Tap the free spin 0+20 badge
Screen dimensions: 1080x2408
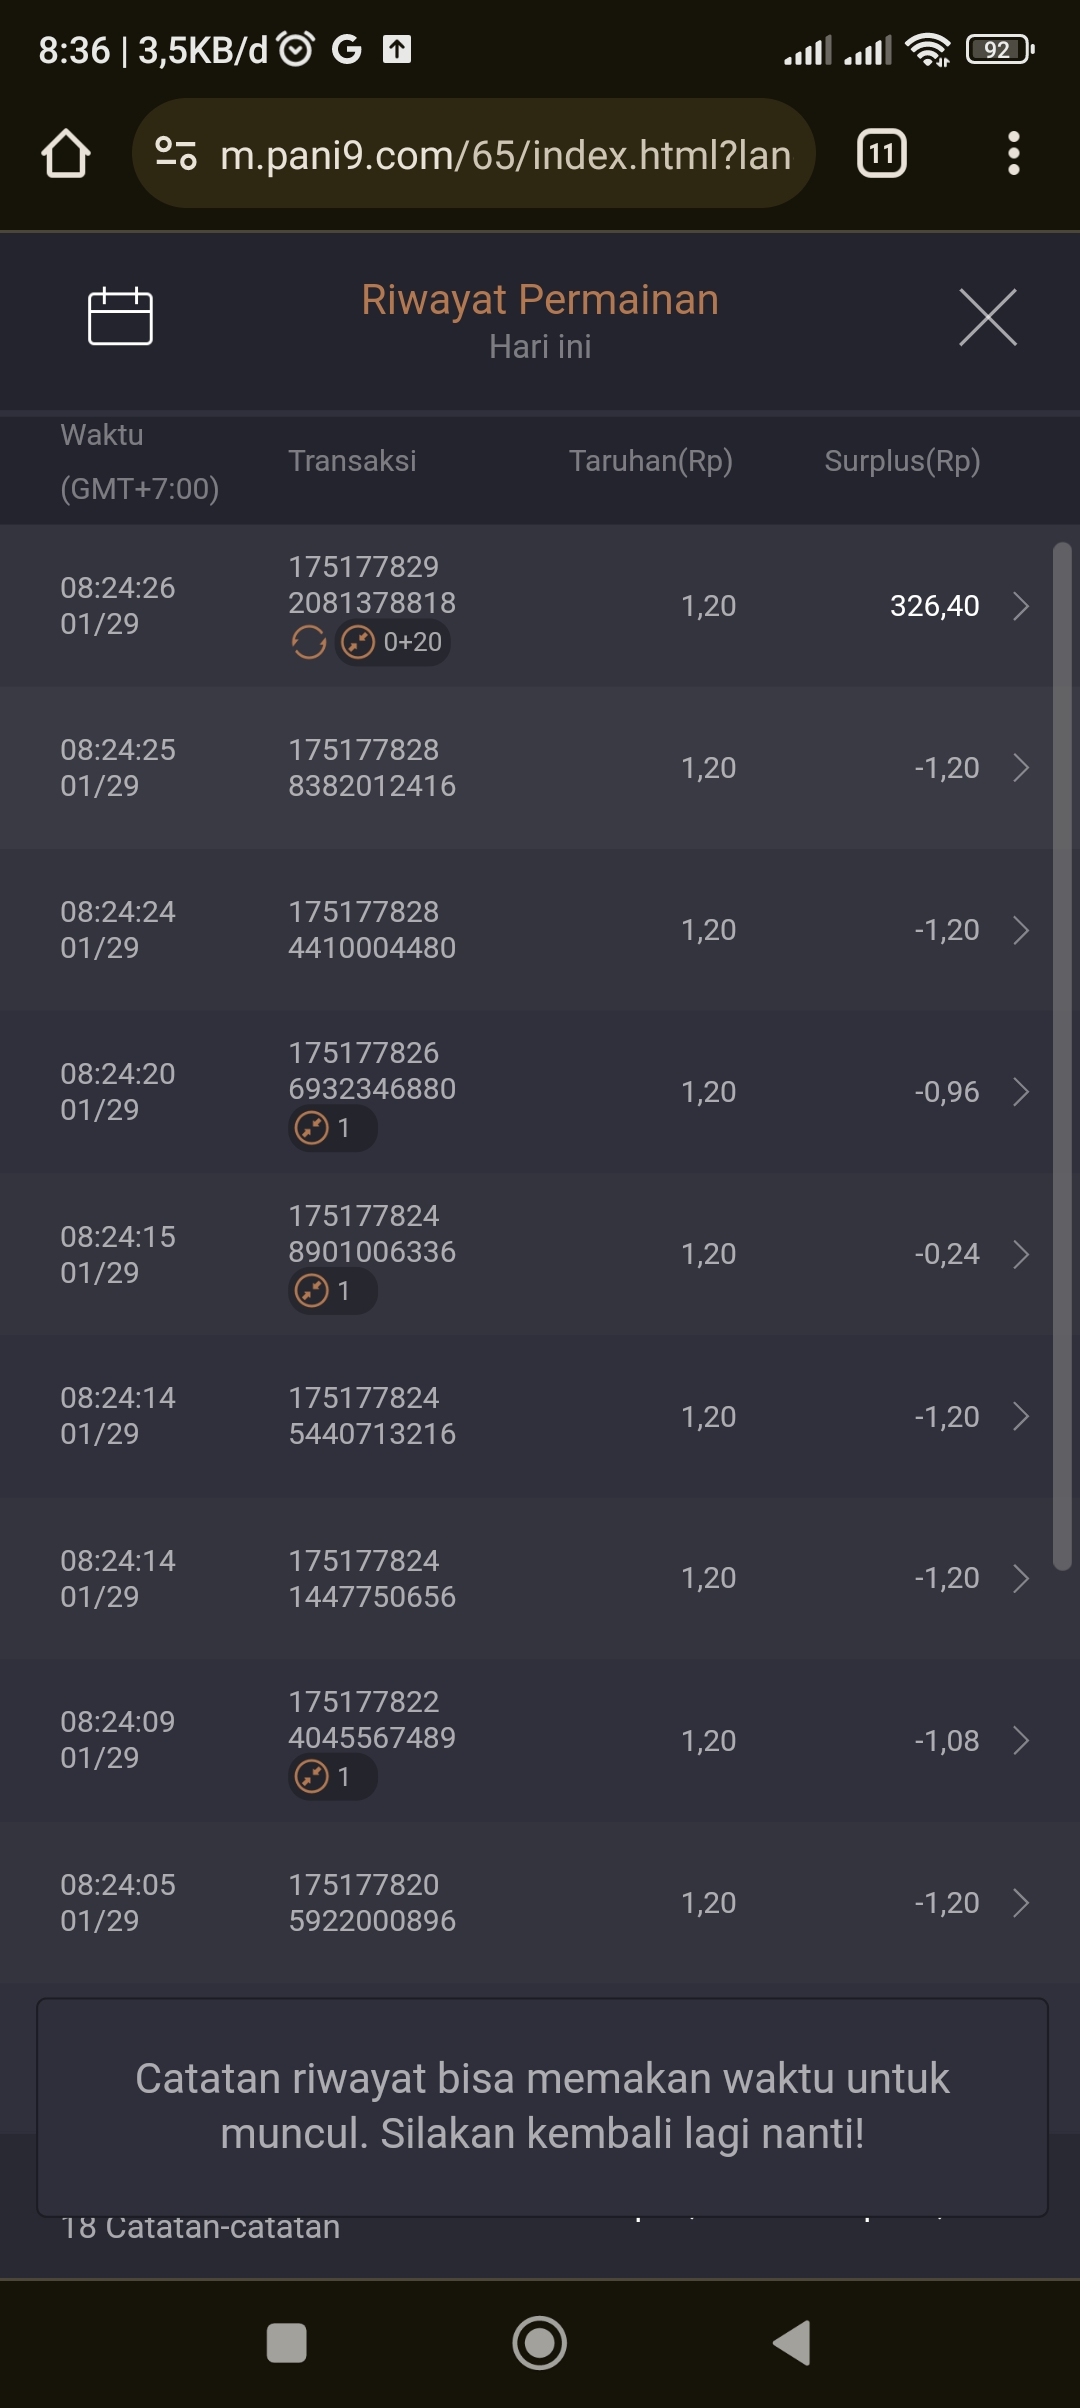(393, 642)
